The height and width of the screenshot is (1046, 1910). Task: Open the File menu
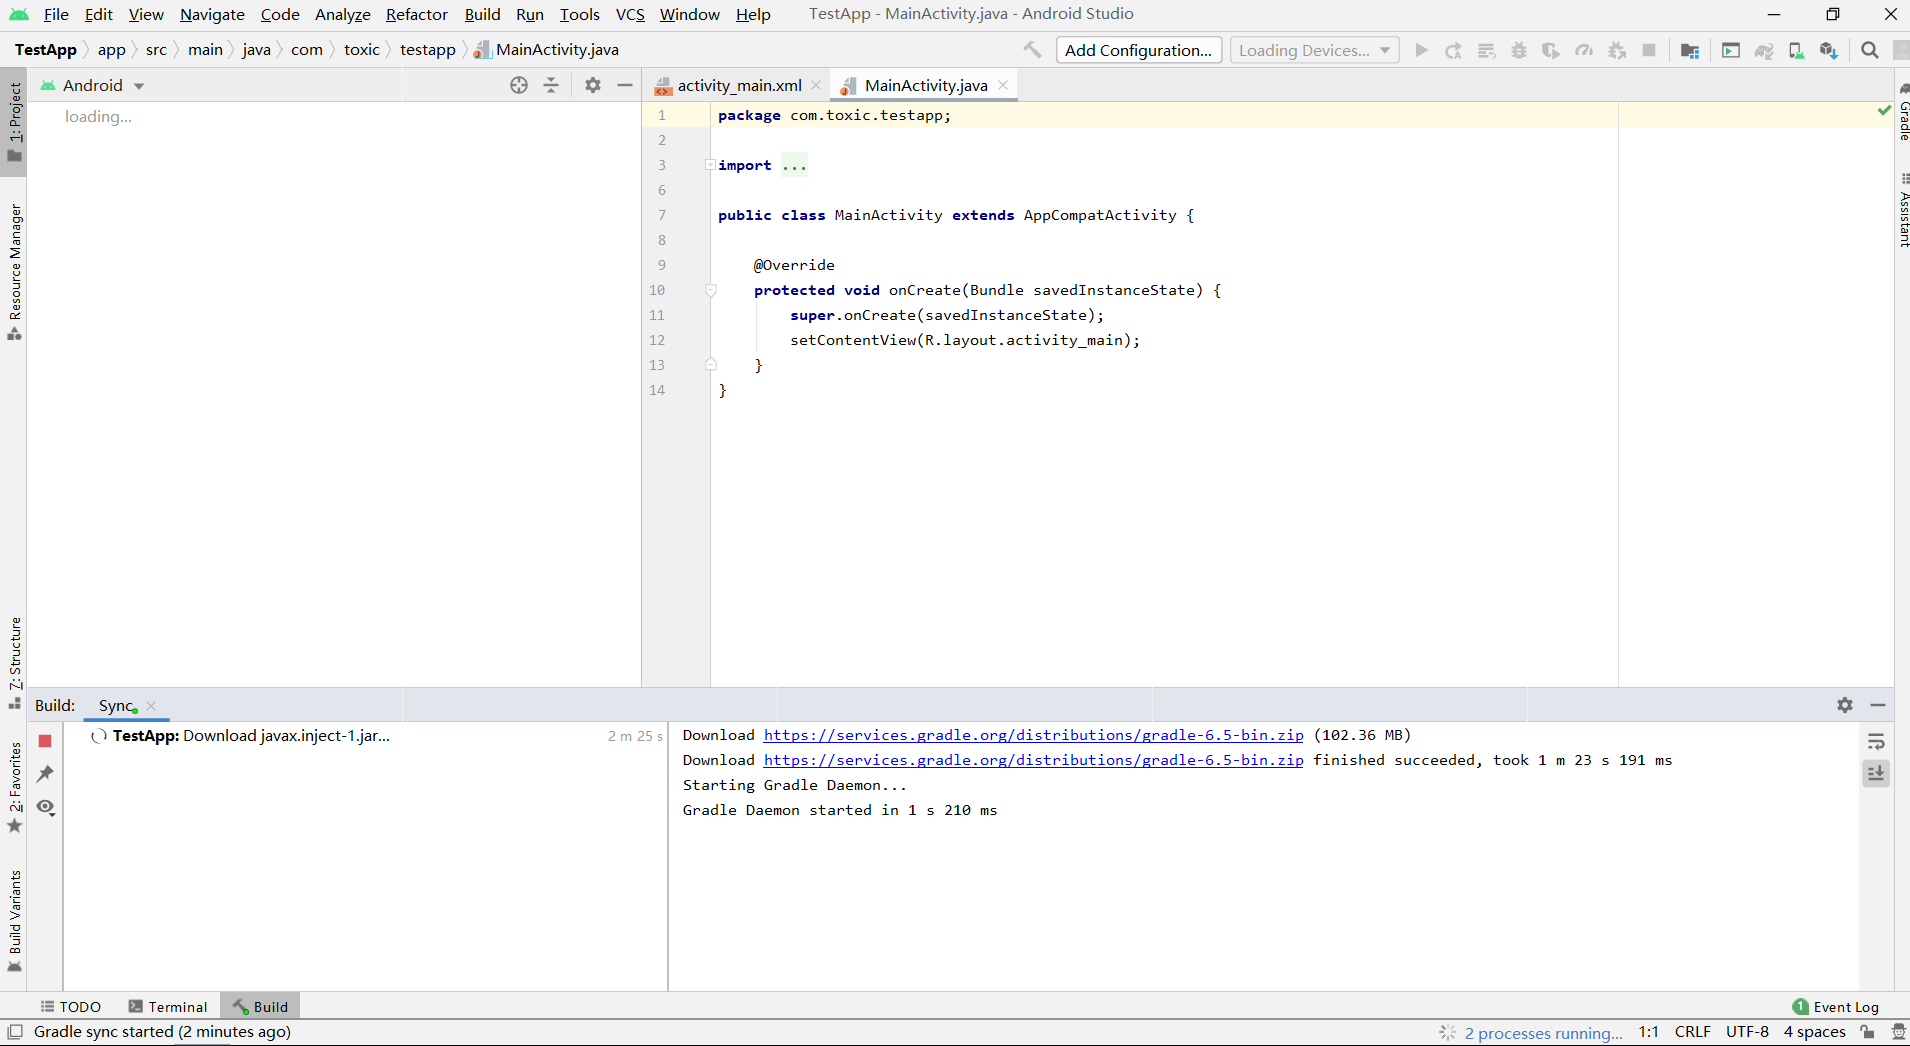[56, 14]
